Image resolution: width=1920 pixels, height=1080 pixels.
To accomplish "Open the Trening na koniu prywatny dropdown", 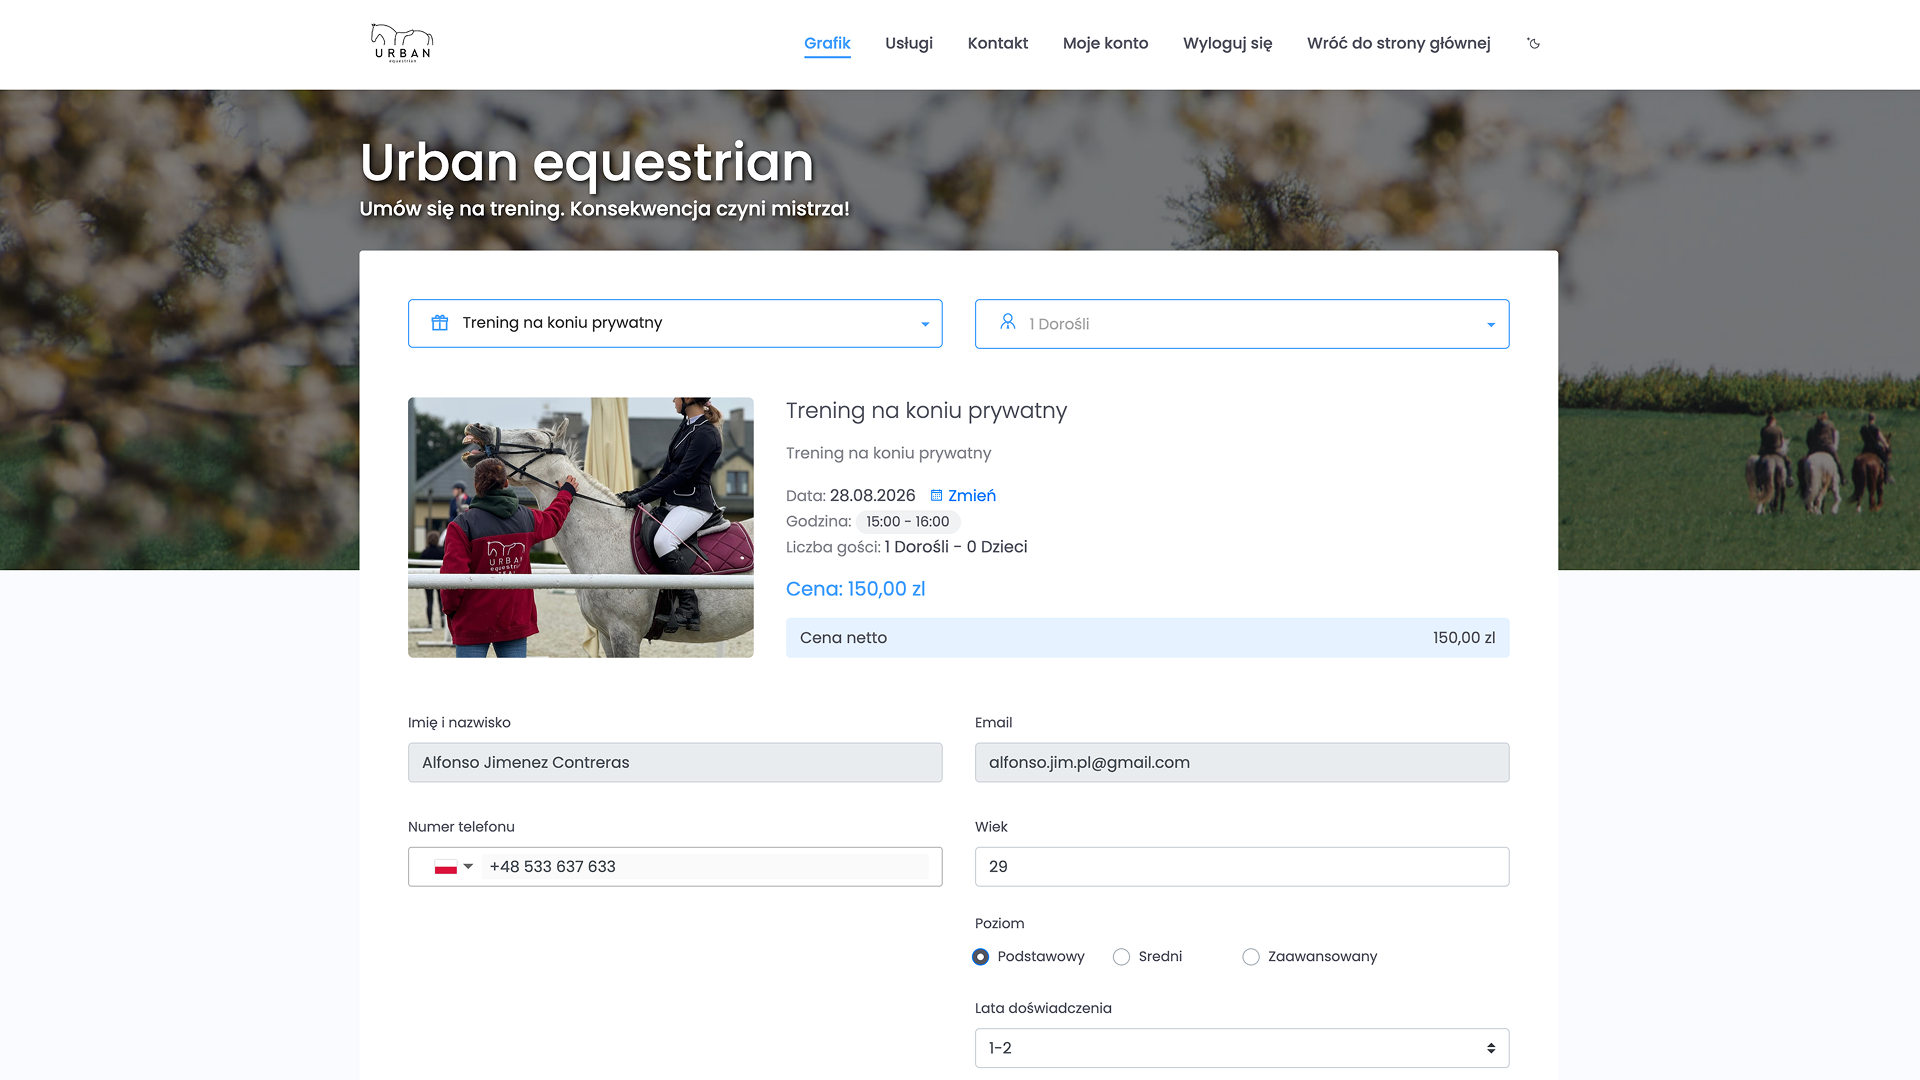I will point(675,324).
